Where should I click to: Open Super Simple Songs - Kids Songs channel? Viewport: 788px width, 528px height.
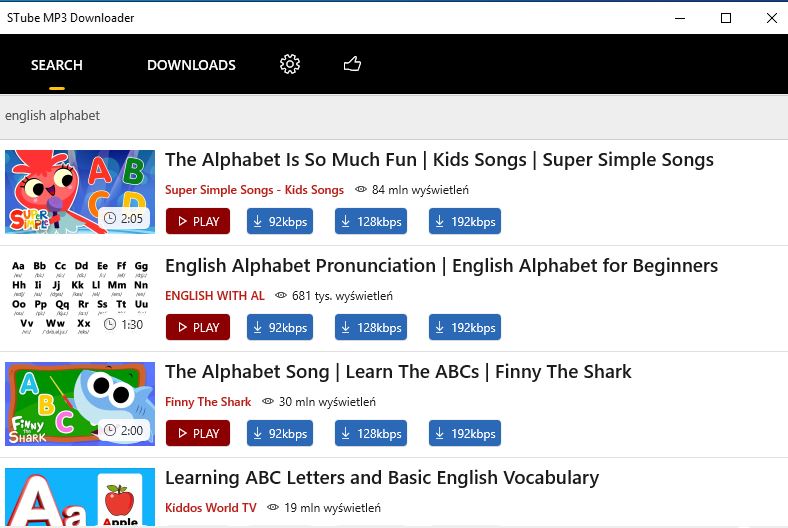tap(254, 190)
